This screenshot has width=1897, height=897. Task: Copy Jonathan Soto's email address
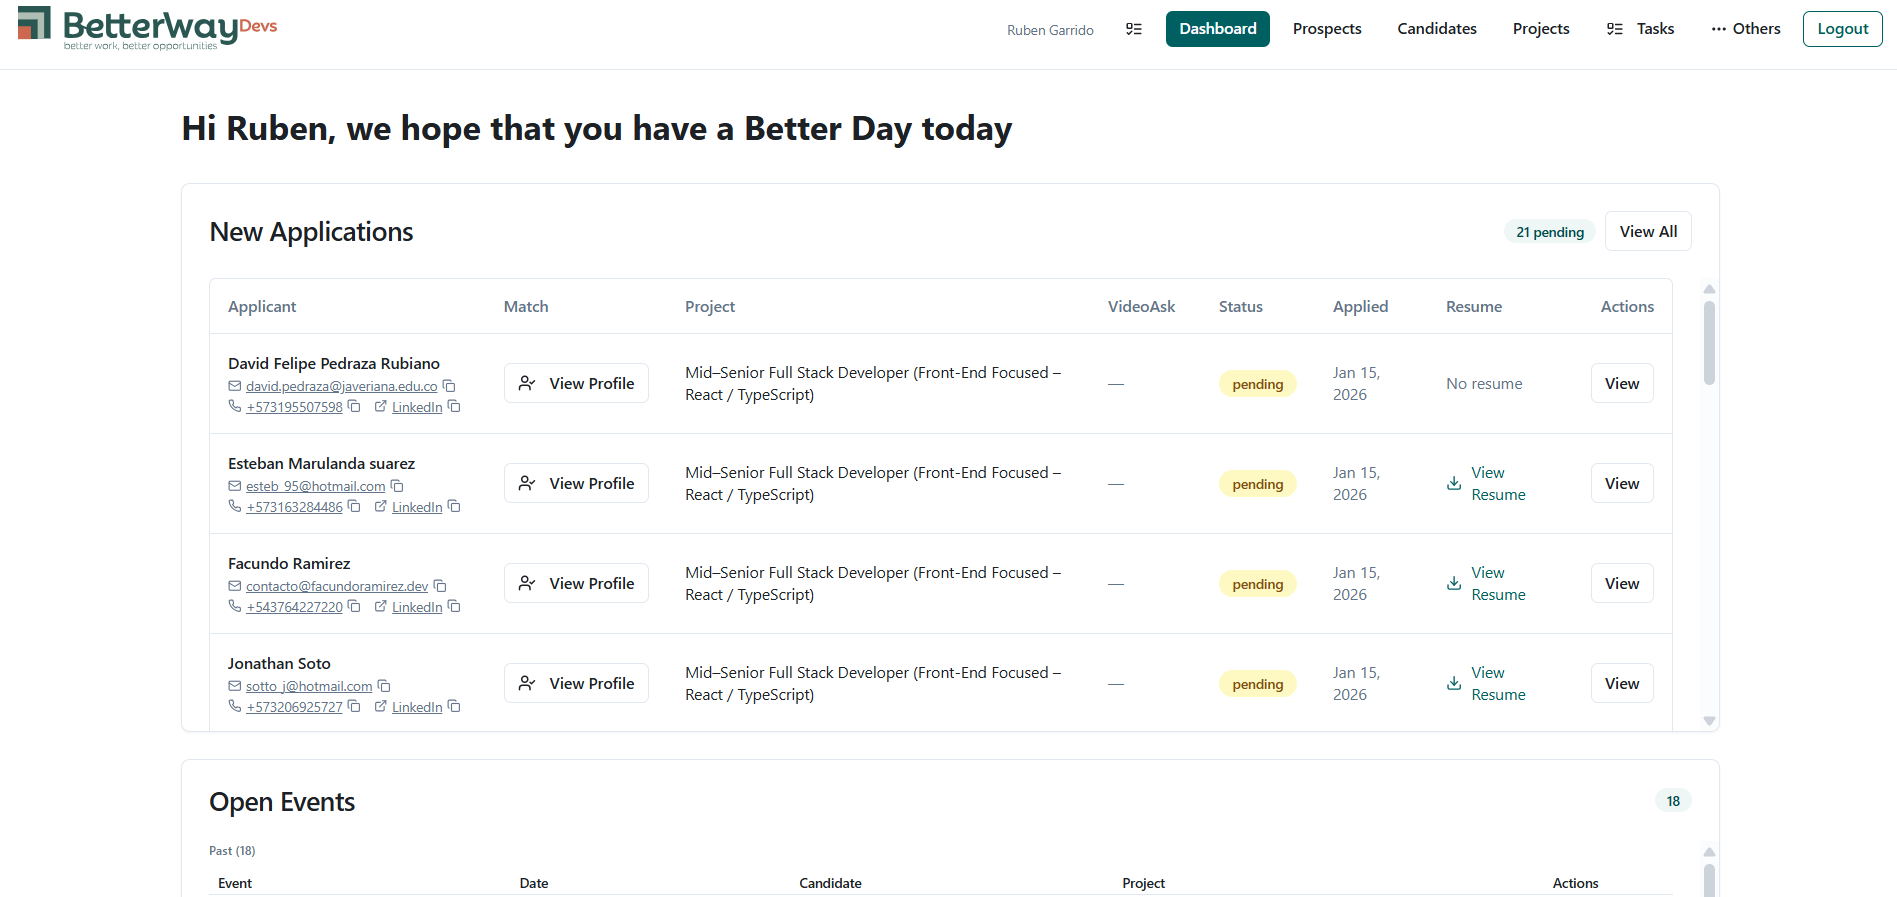point(384,686)
